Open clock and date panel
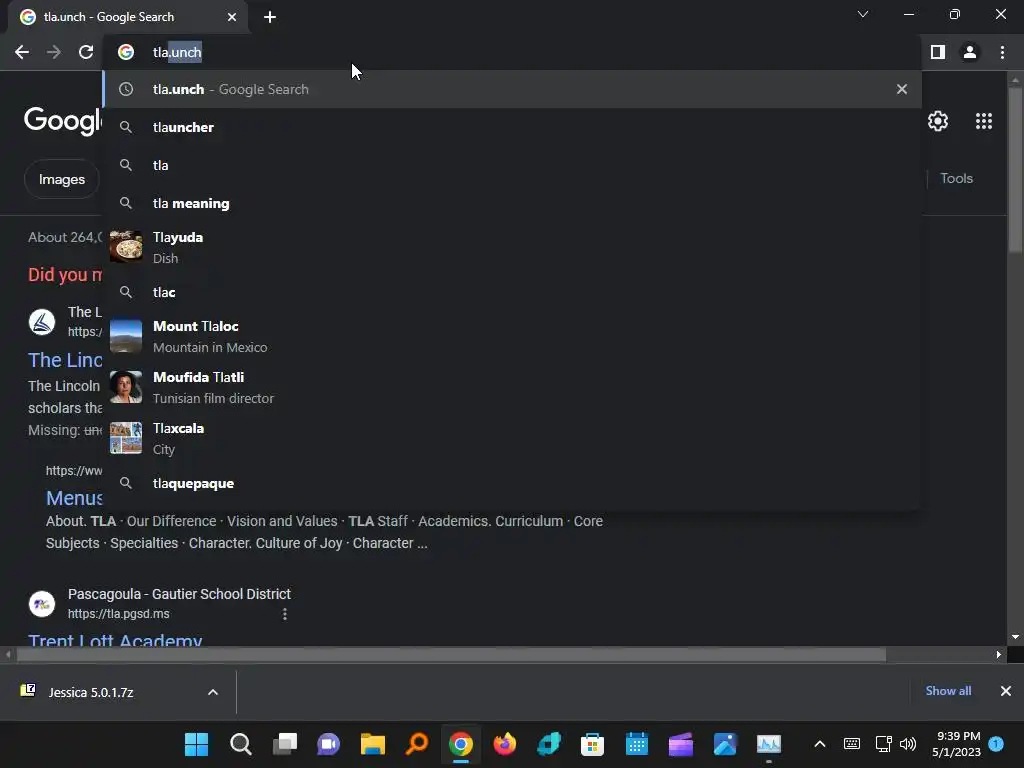Viewport: 1024px width, 768px height. click(957, 744)
